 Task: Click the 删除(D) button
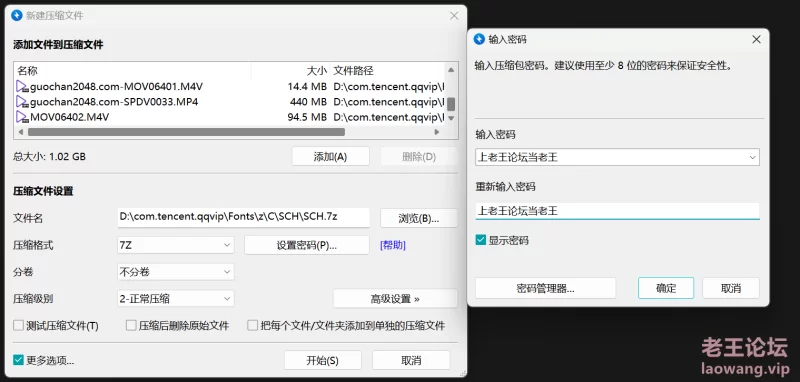pyautogui.click(x=418, y=157)
